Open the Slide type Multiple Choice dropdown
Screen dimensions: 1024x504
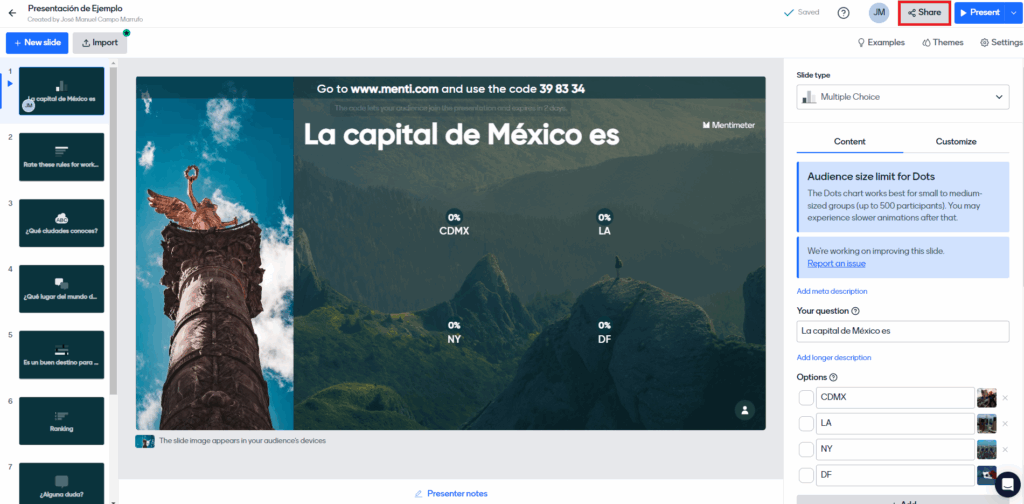[x=902, y=97]
